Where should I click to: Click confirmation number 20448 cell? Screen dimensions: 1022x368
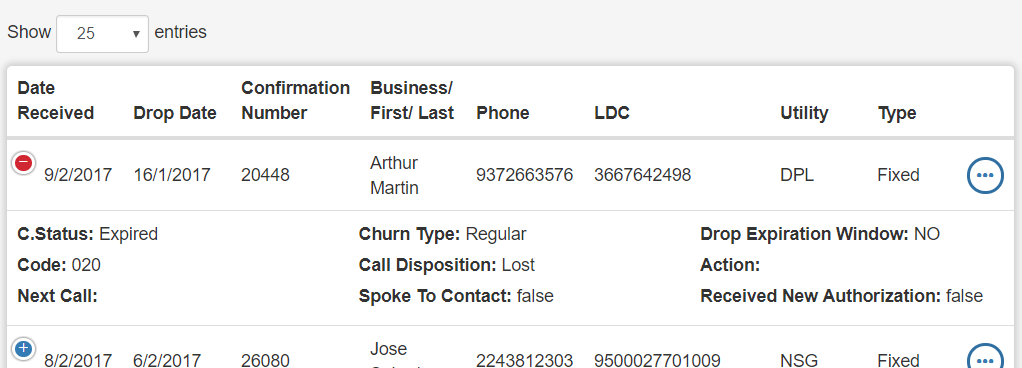tap(265, 175)
